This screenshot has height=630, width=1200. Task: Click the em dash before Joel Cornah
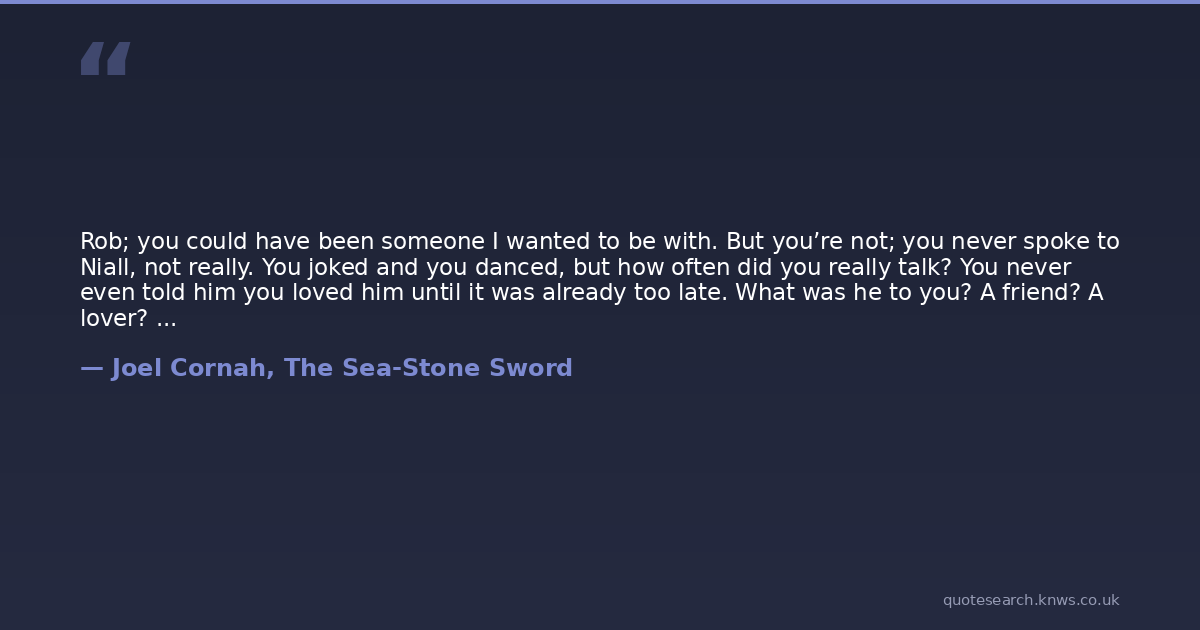[x=91, y=368]
